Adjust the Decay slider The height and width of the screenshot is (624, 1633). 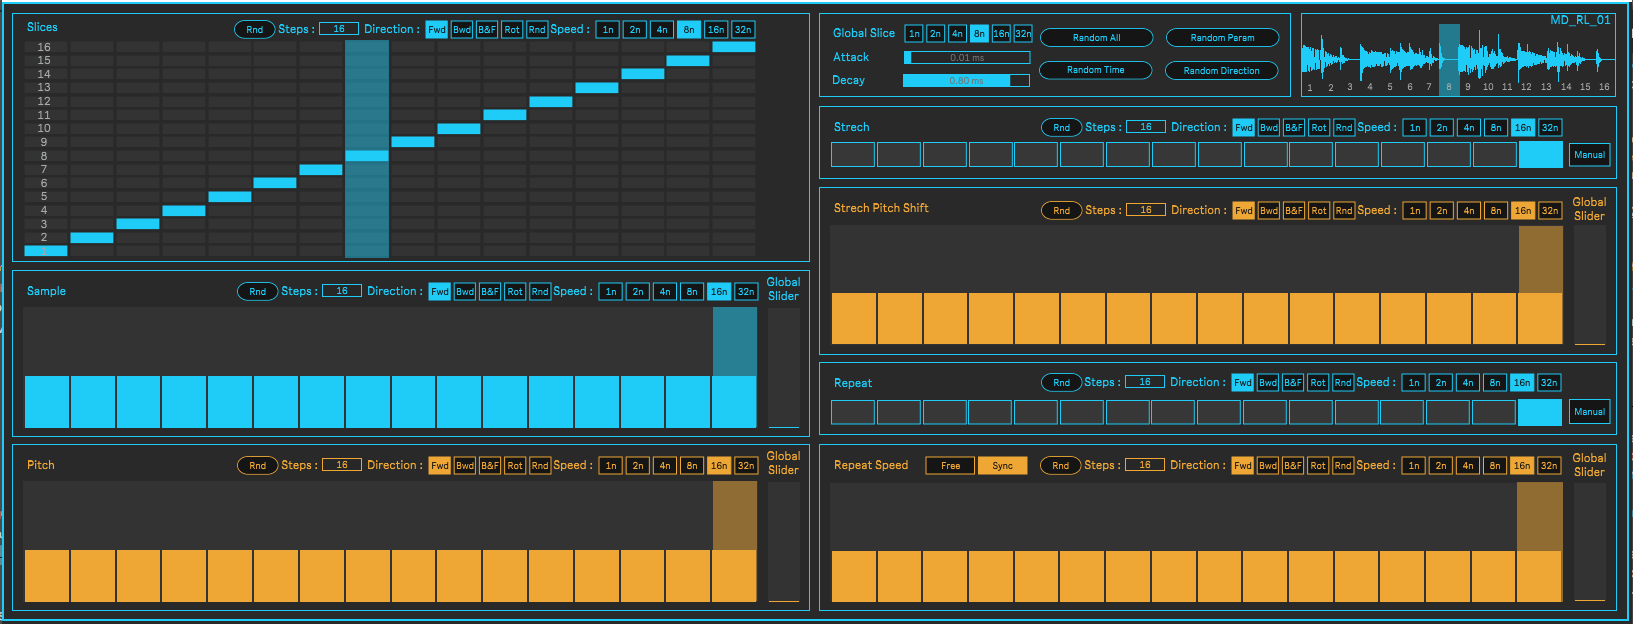point(966,81)
